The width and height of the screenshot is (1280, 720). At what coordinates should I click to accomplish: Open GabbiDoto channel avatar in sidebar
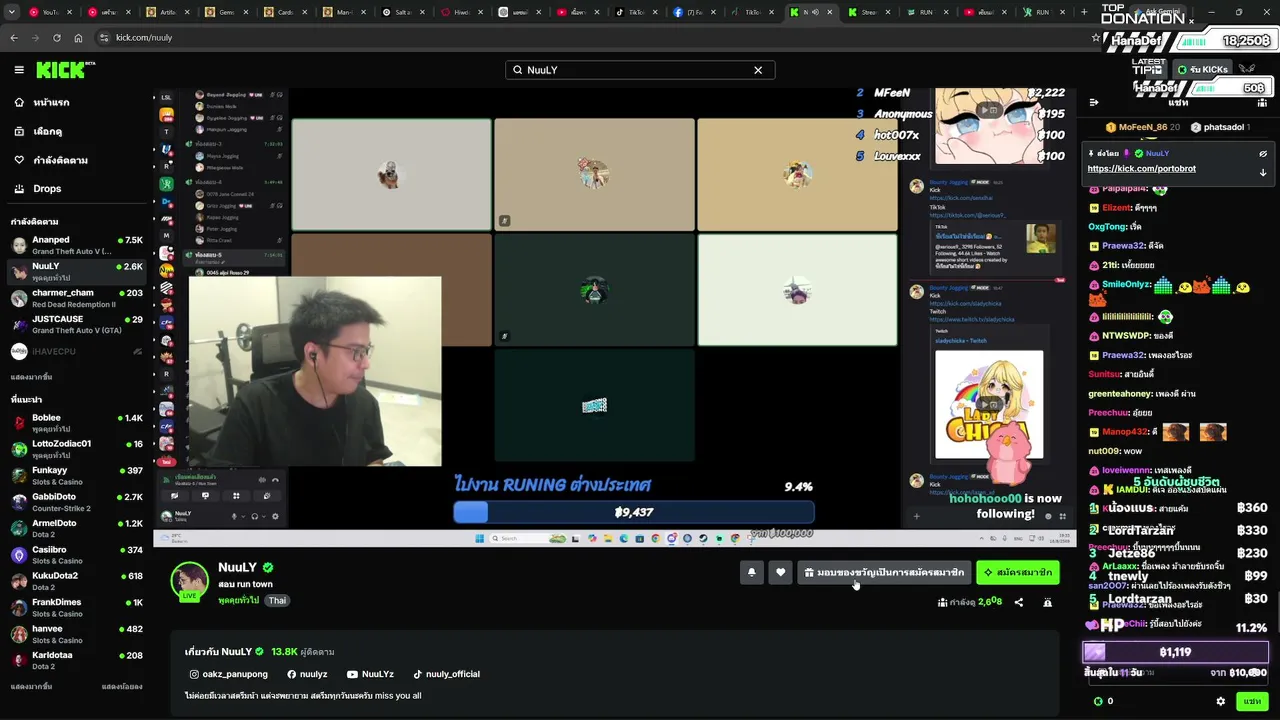19,502
